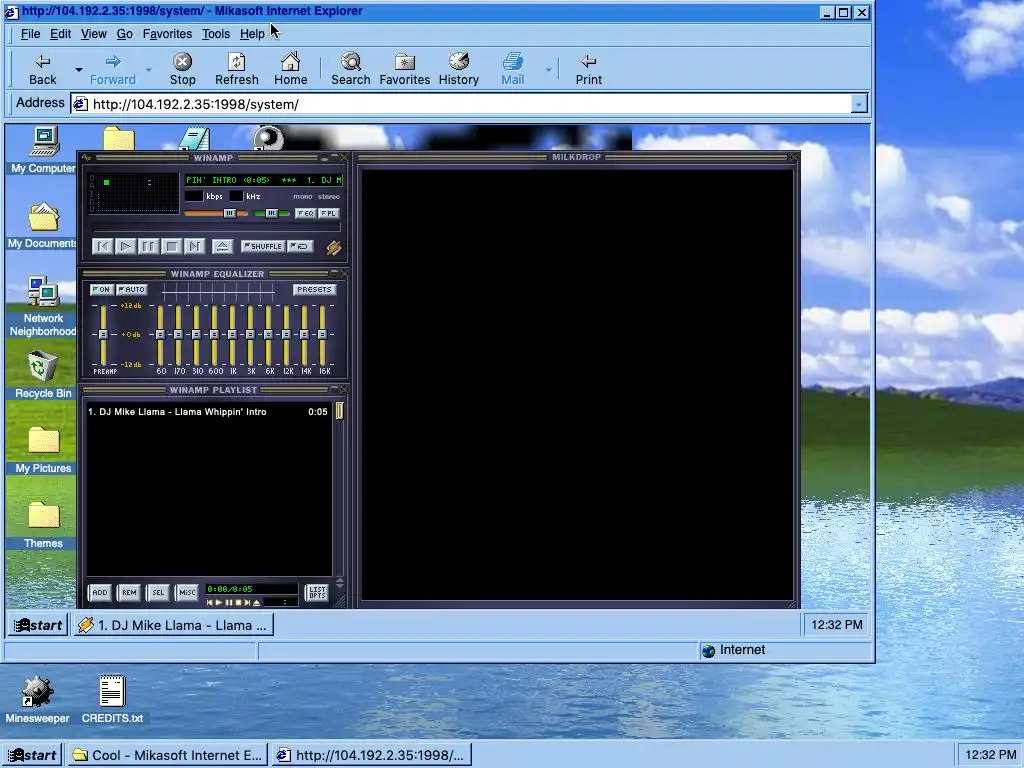Click the Search toolbar button
The height and width of the screenshot is (768, 1024).
[351, 69]
